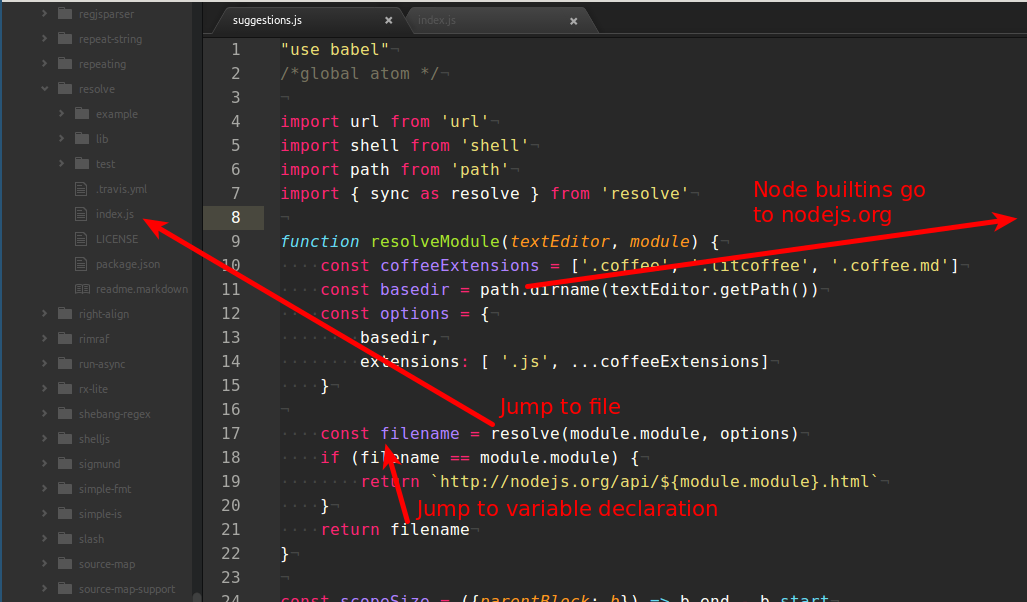Click the test folder icon
This screenshot has height=602, width=1027.
coord(82,163)
